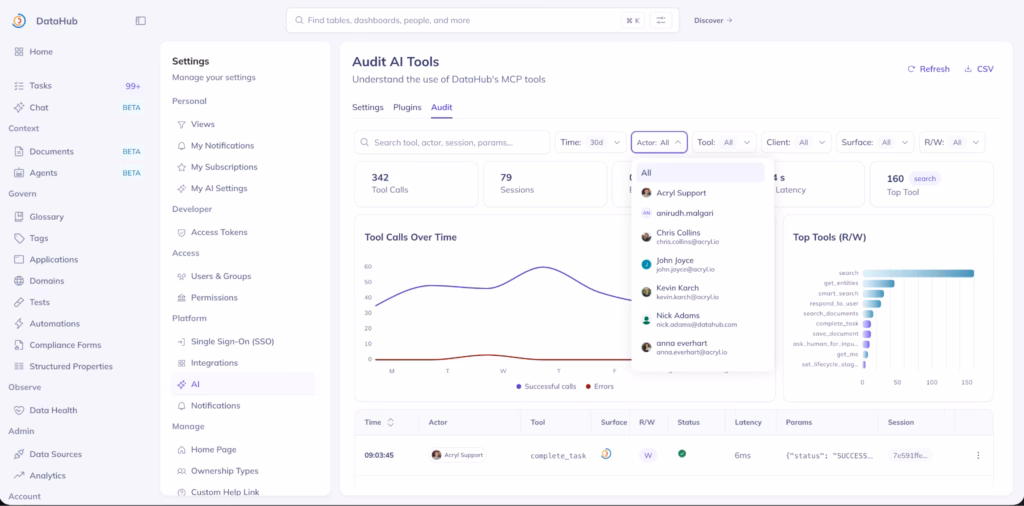Expand the Client filter dropdown
The height and width of the screenshot is (506, 1024).
coord(796,142)
